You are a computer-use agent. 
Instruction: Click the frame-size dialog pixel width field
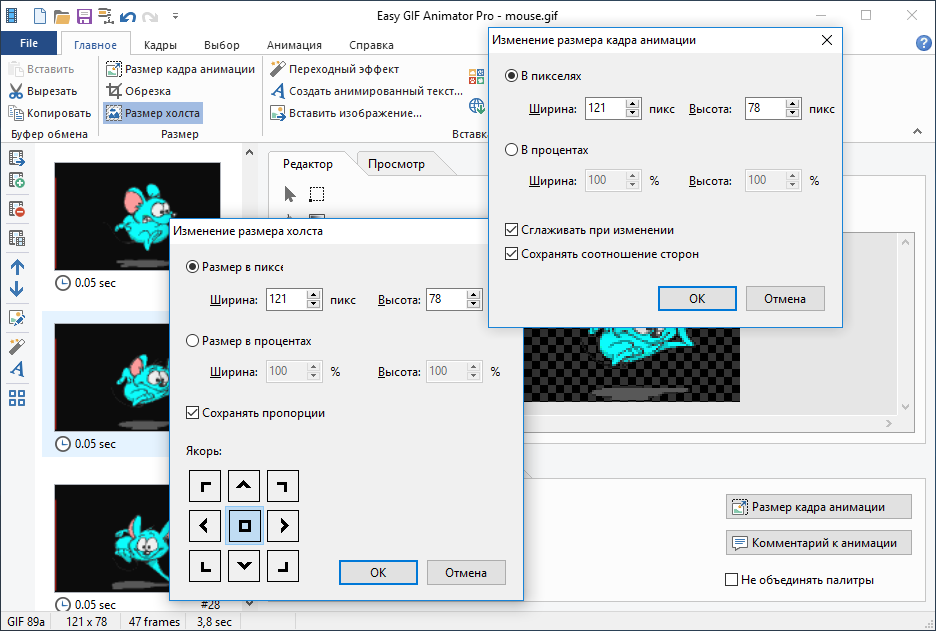coord(605,108)
